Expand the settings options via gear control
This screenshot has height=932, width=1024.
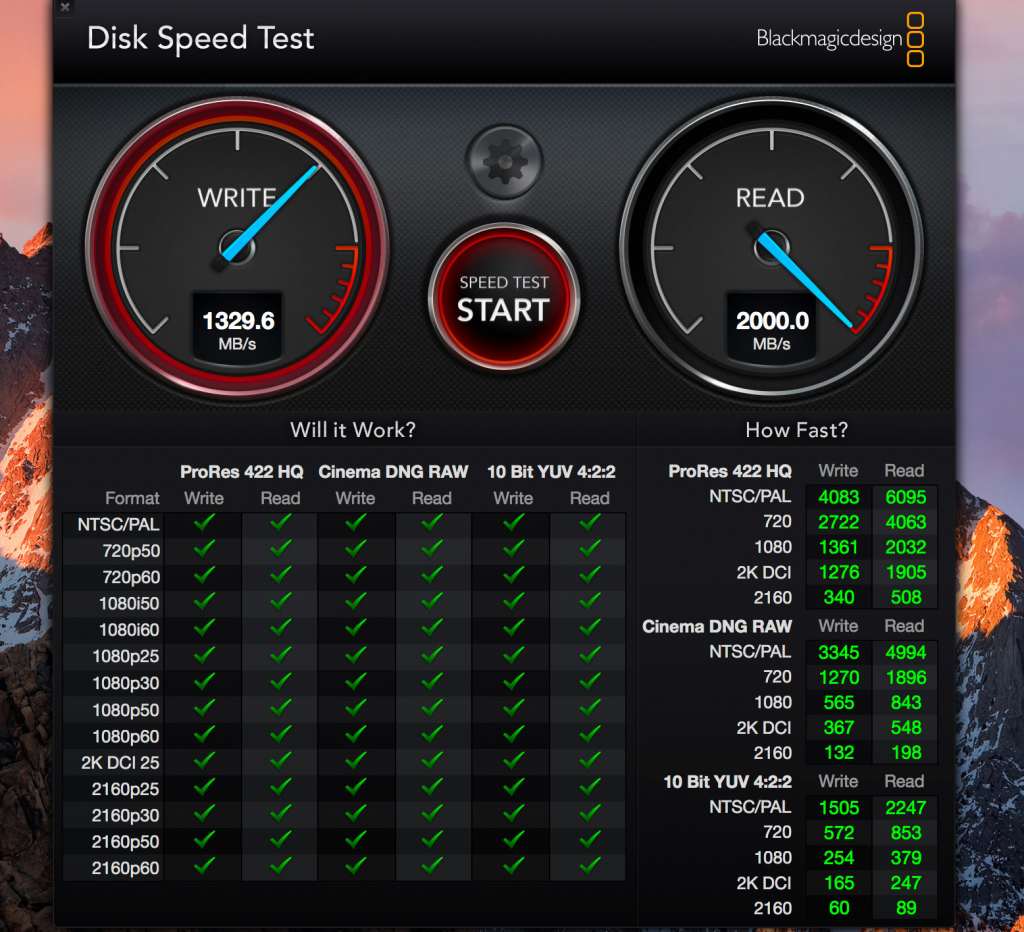(x=504, y=160)
